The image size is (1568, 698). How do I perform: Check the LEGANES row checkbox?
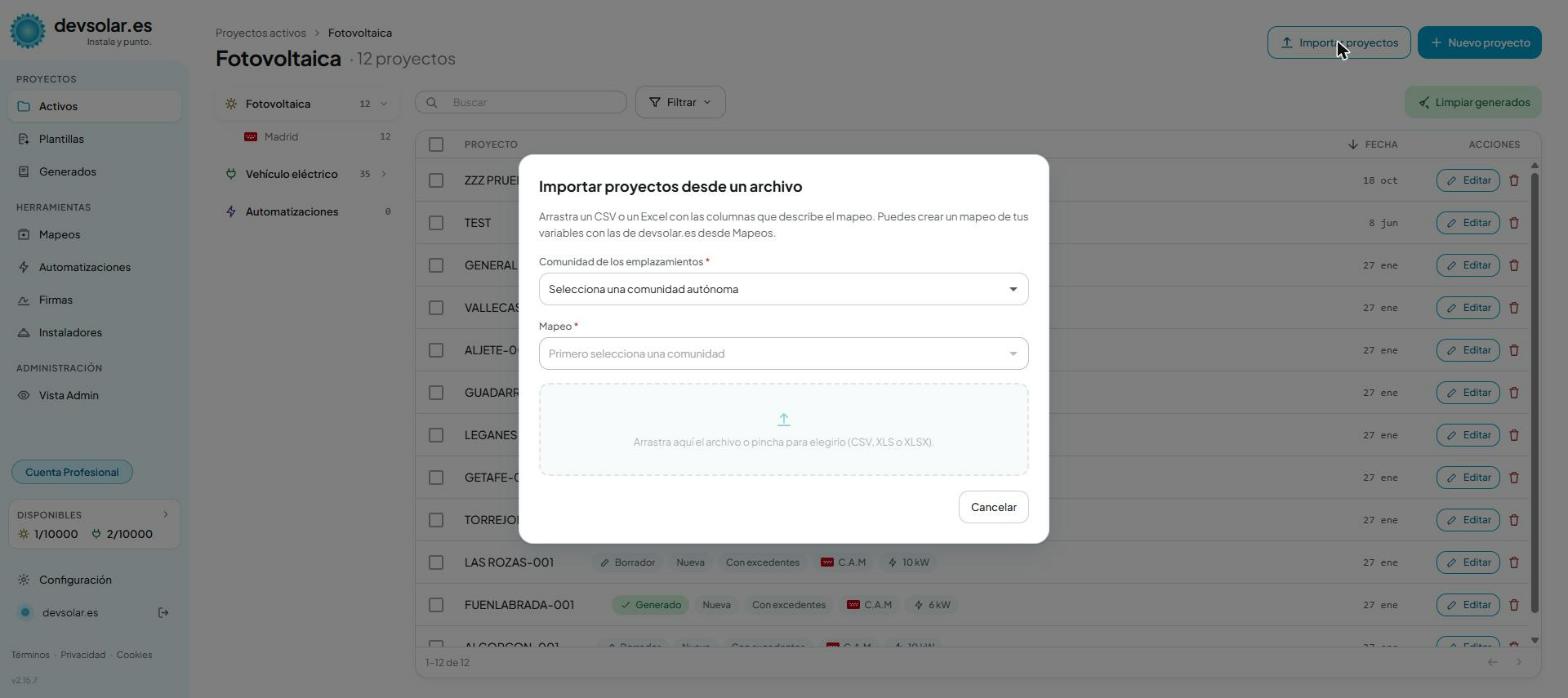(436, 435)
